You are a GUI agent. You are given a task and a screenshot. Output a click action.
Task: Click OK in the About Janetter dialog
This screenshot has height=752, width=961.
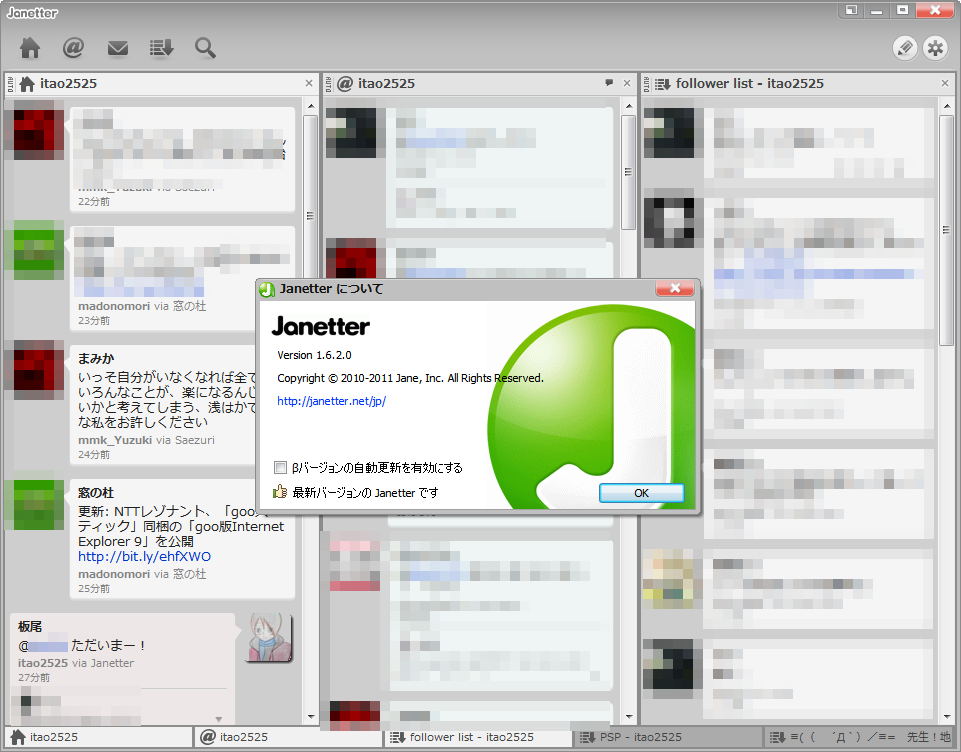click(641, 493)
